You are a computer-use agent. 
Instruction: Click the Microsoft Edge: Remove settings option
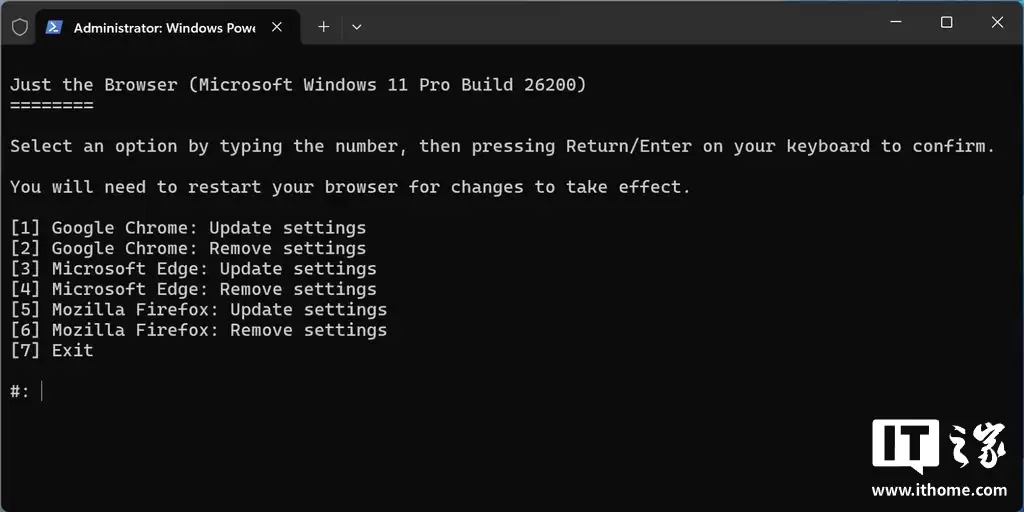(x=193, y=289)
